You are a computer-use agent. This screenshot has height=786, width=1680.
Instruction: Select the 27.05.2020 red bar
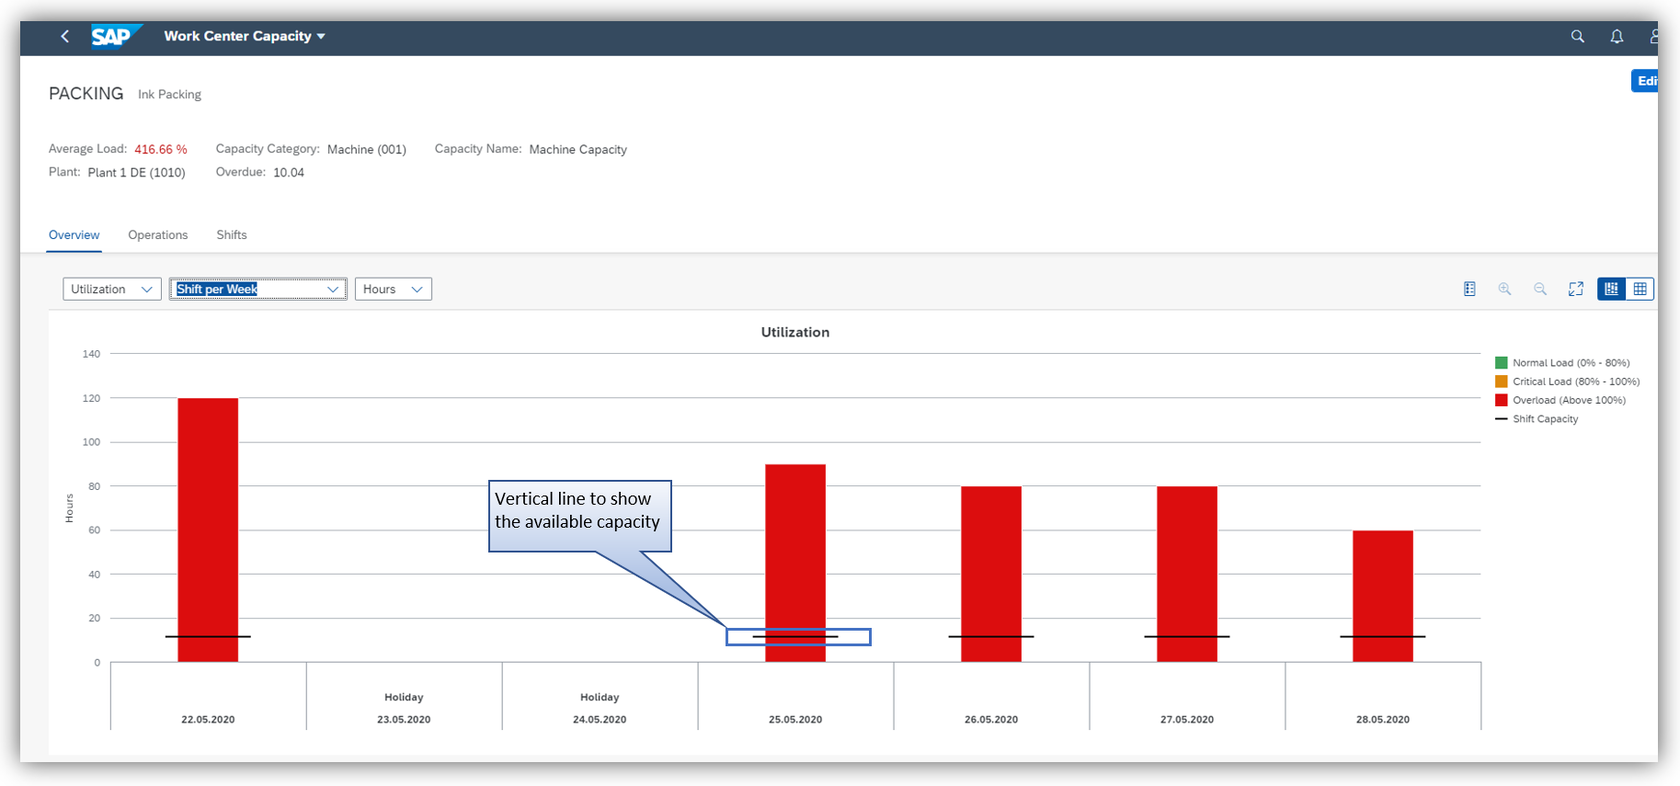1187,574
